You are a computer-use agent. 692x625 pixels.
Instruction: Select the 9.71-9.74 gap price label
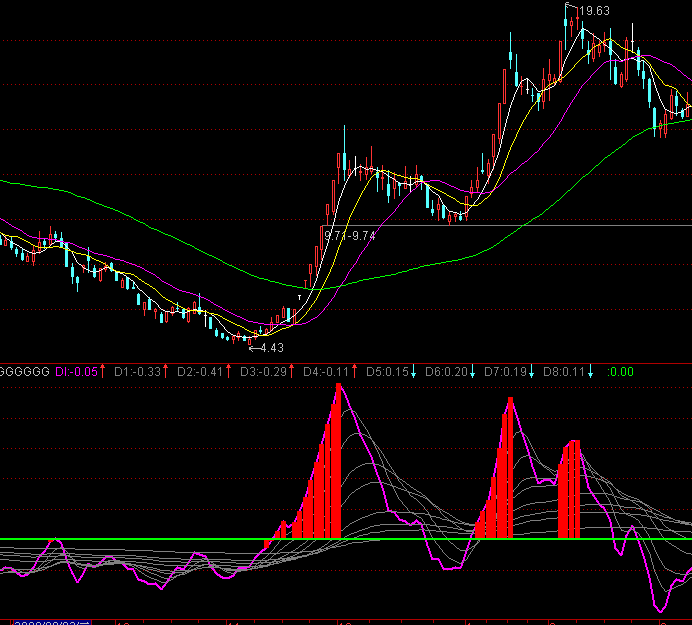coord(350,235)
